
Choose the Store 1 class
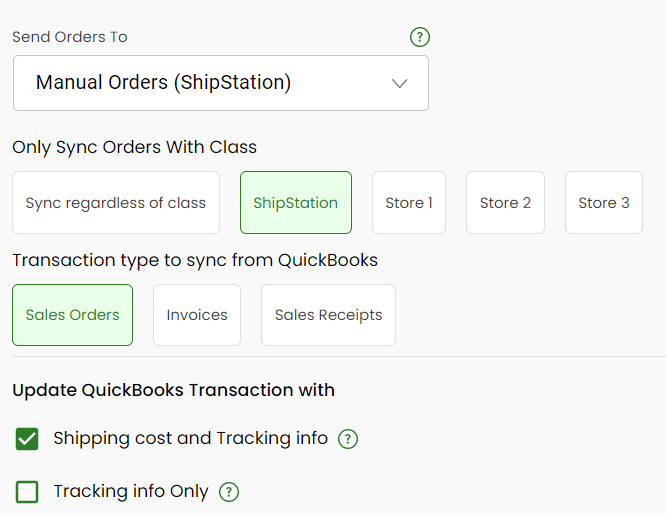pyautogui.click(x=409, y=203)
